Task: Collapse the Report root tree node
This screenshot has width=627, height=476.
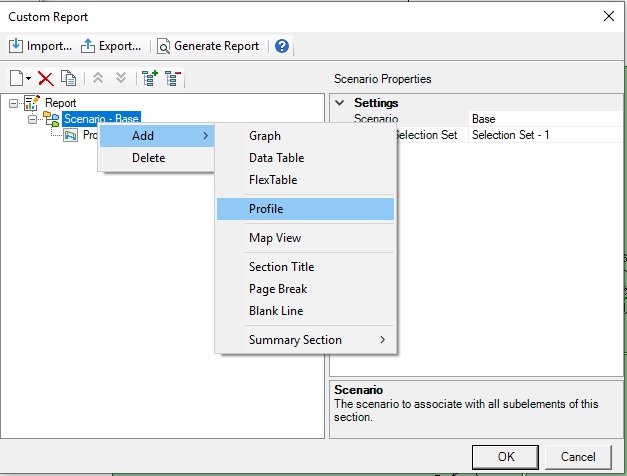Action: tap(12, 103)
